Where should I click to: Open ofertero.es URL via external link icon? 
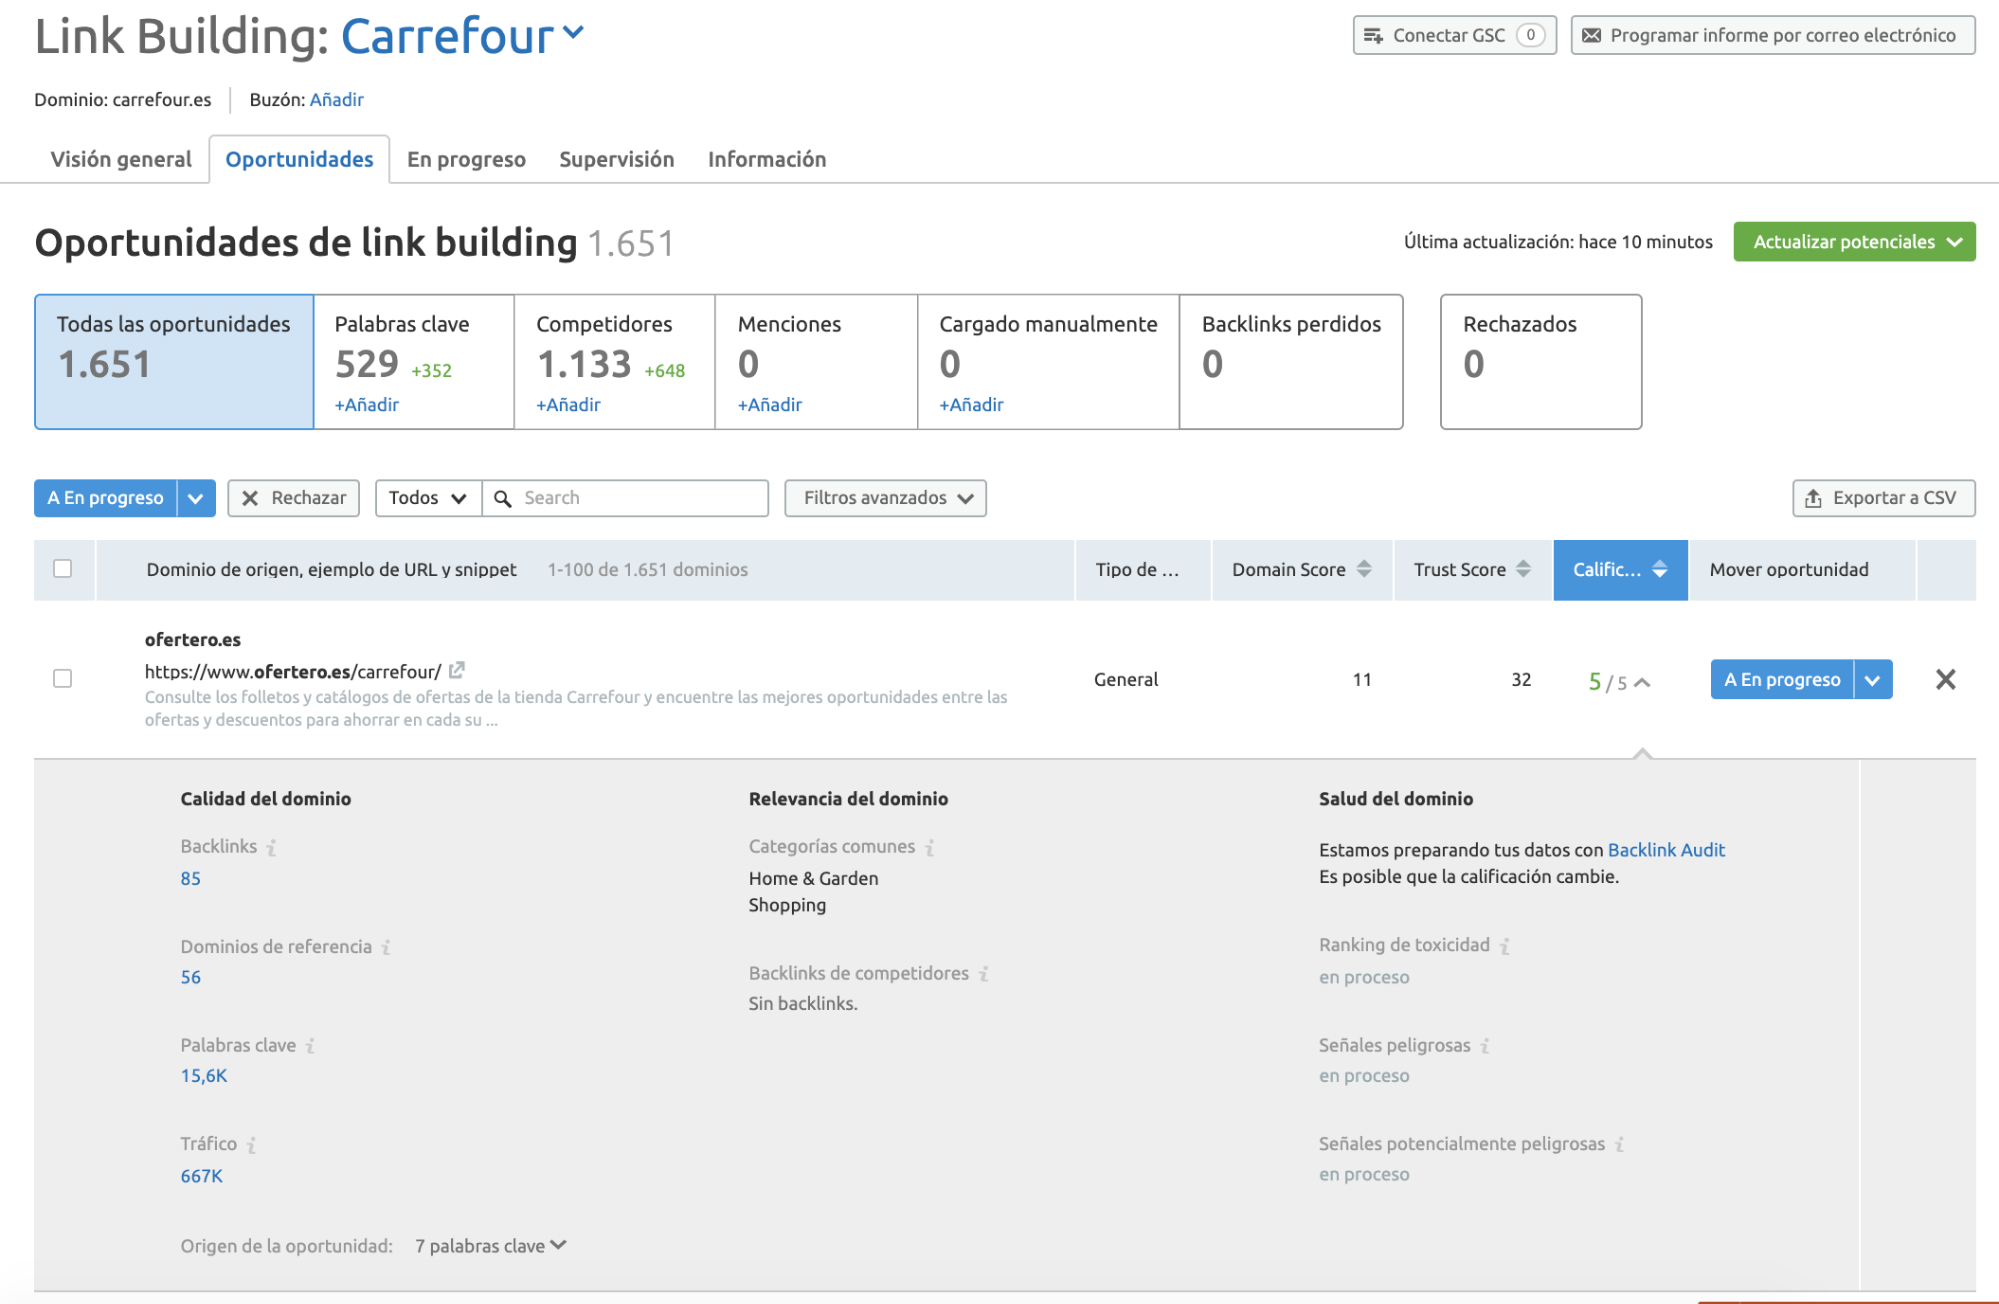pos(457,670)
